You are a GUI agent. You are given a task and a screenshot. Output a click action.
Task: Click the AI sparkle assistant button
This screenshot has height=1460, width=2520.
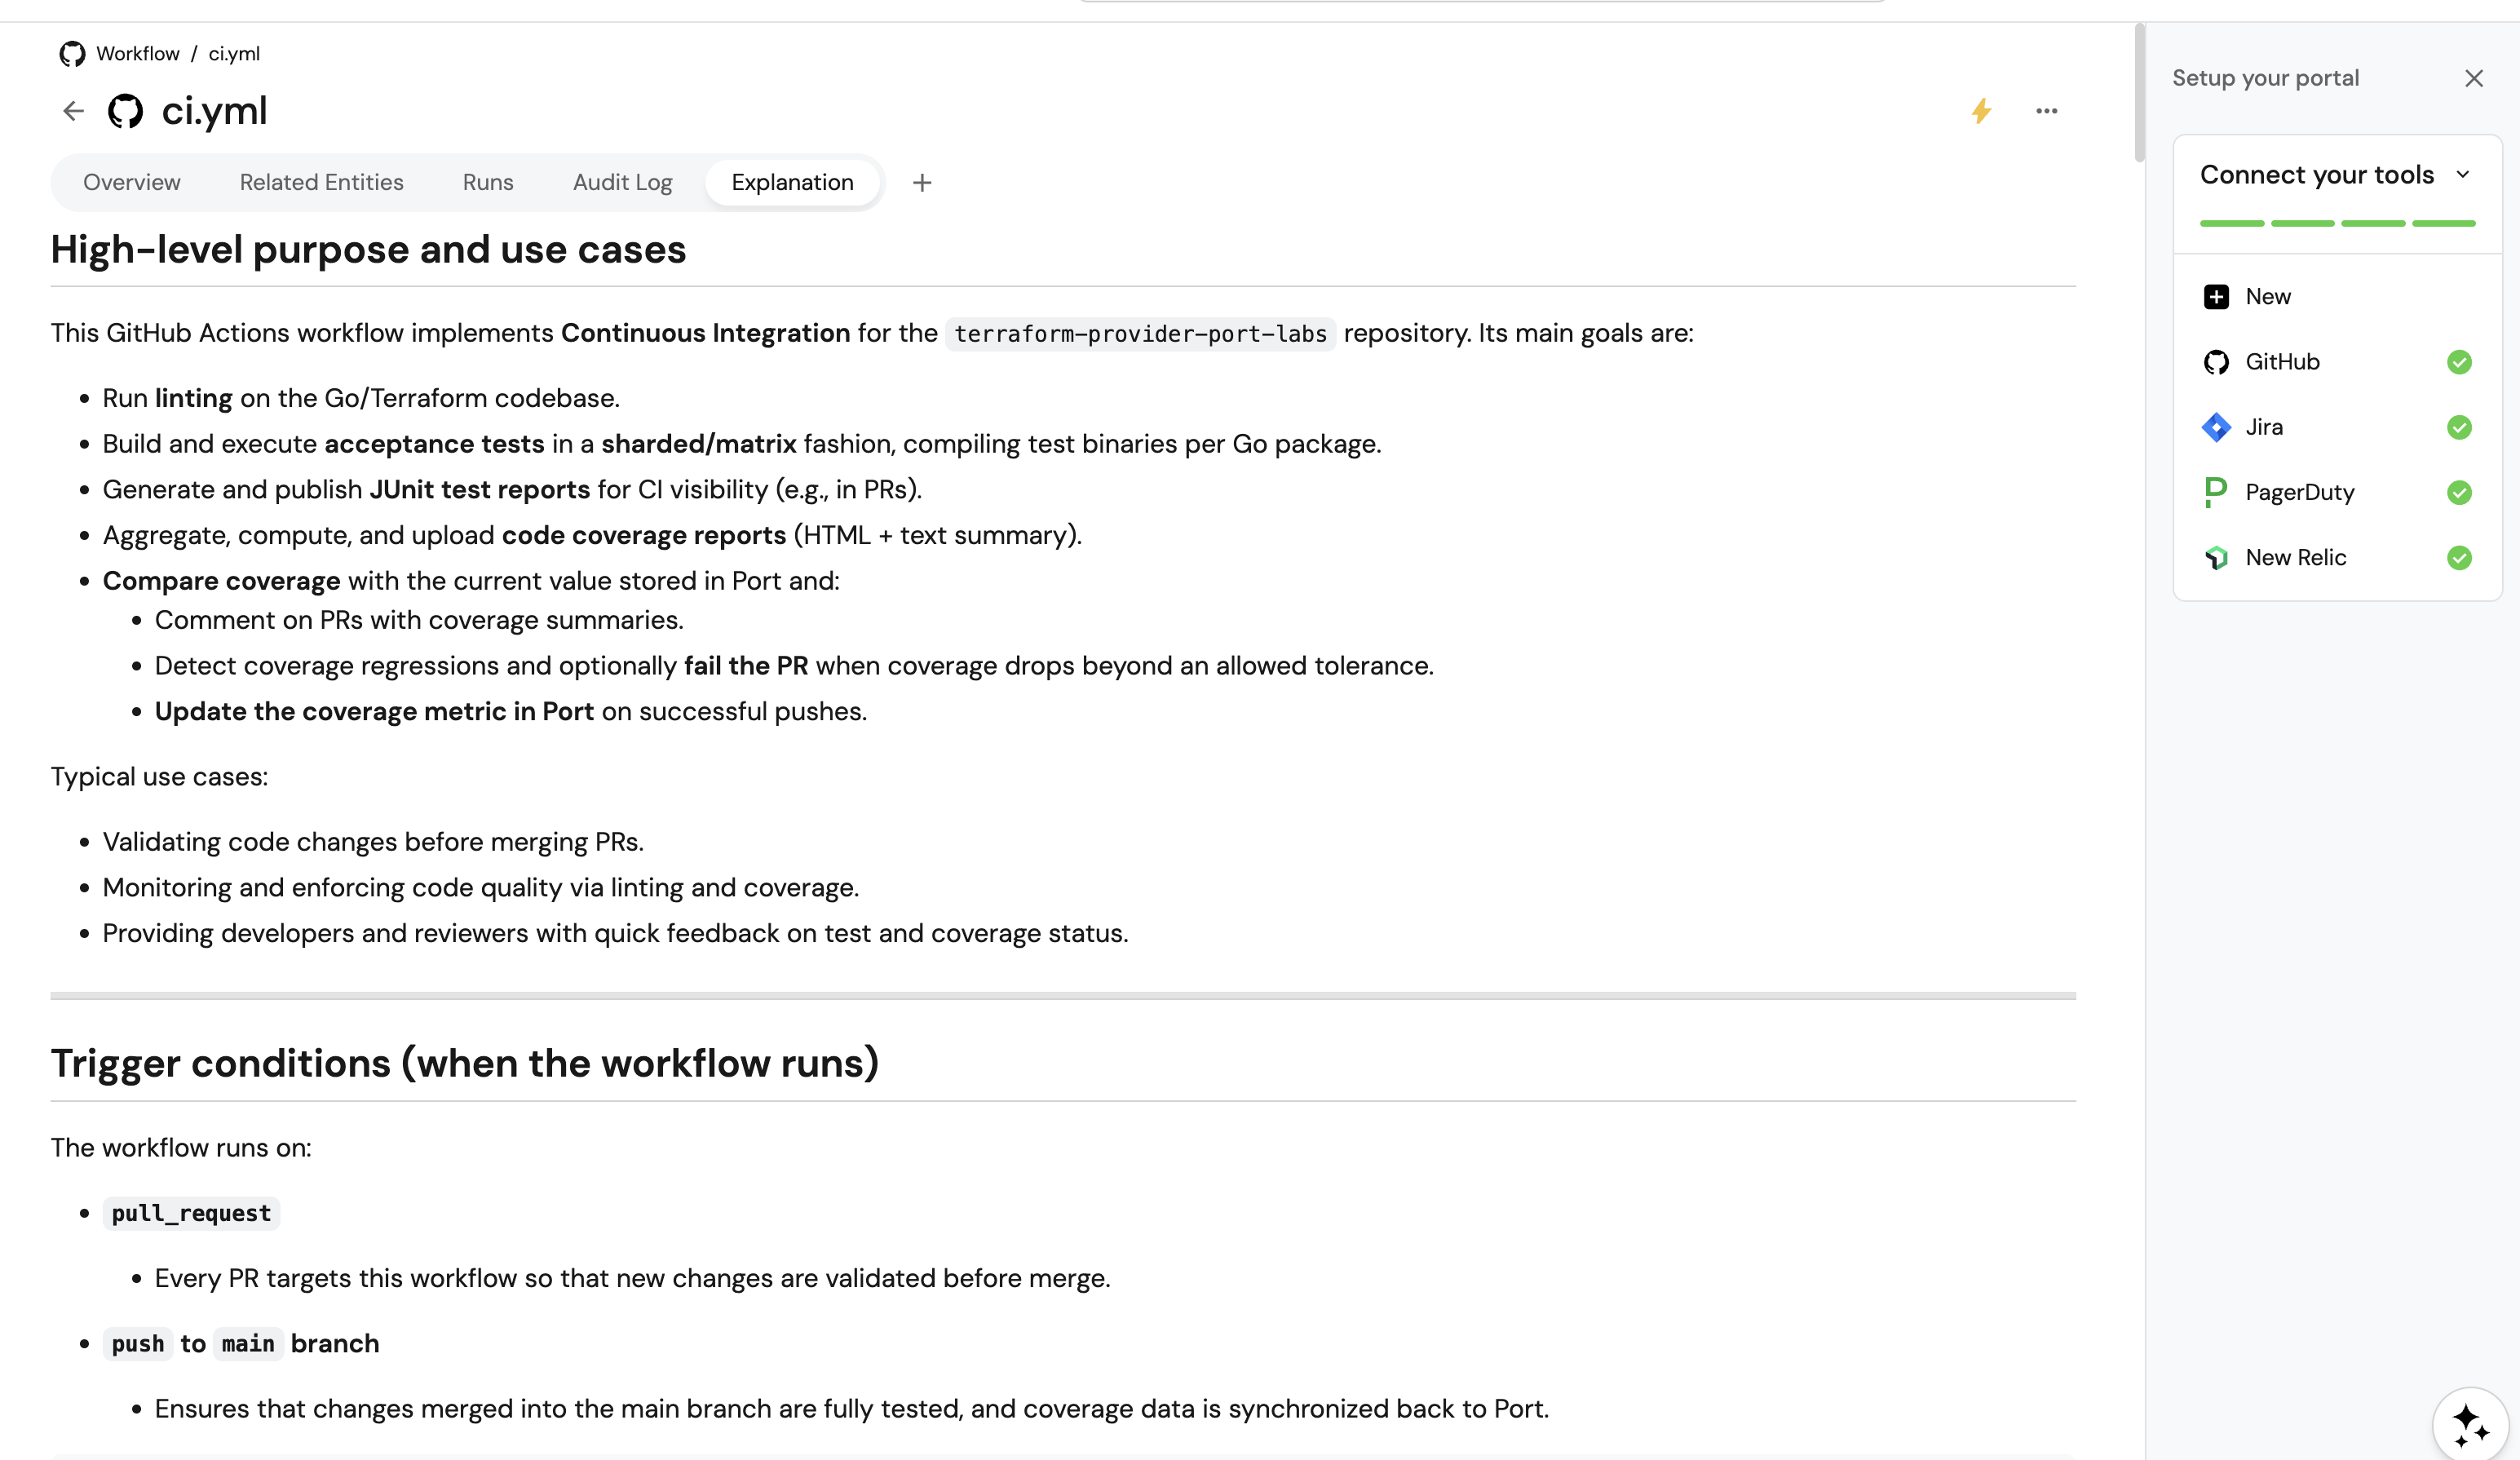pos(2471,1424)
